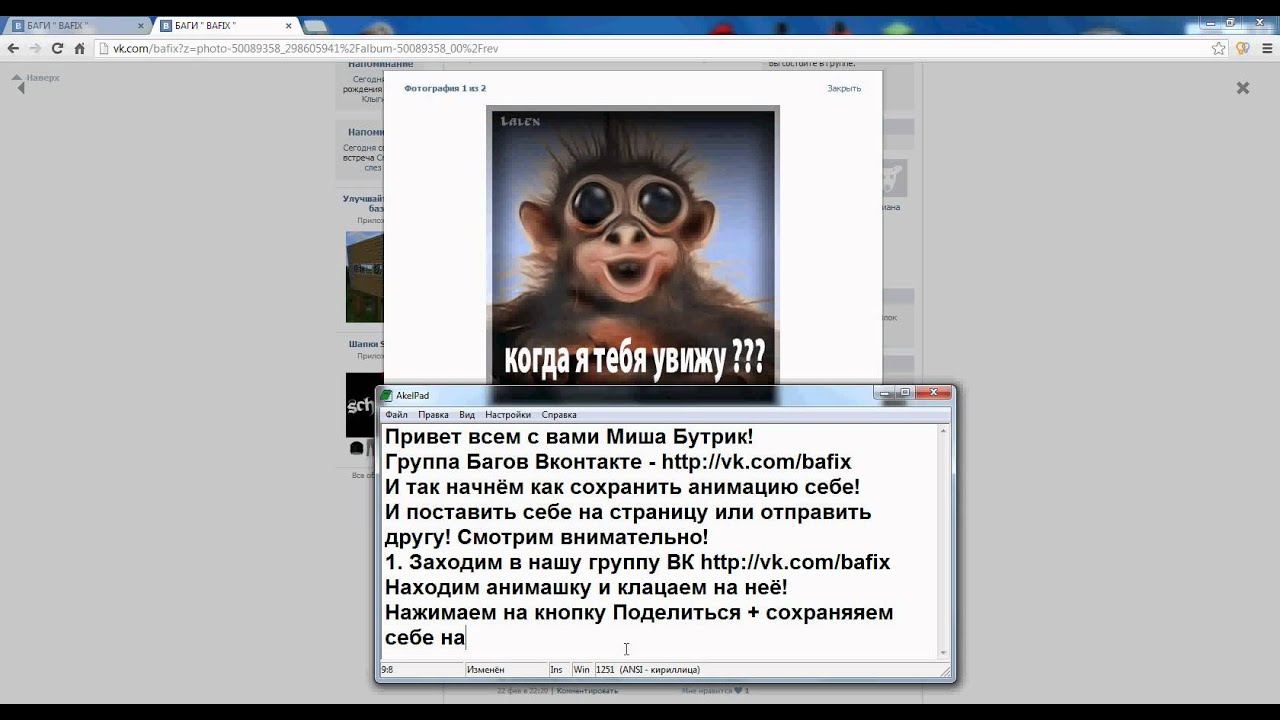The width and height of the screenshot is (1280, 720).
Task: Open the Файл menu in AkelPad
Action: coord(396,414)
